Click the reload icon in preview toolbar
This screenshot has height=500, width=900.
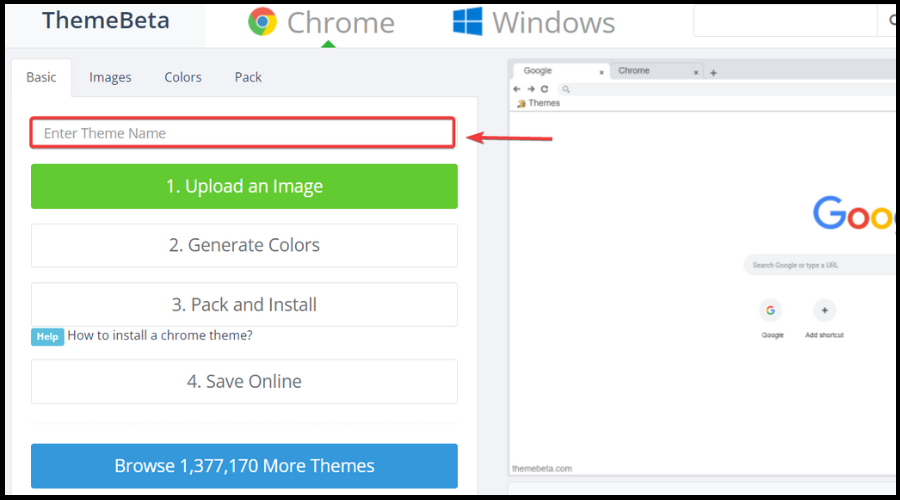545,89
